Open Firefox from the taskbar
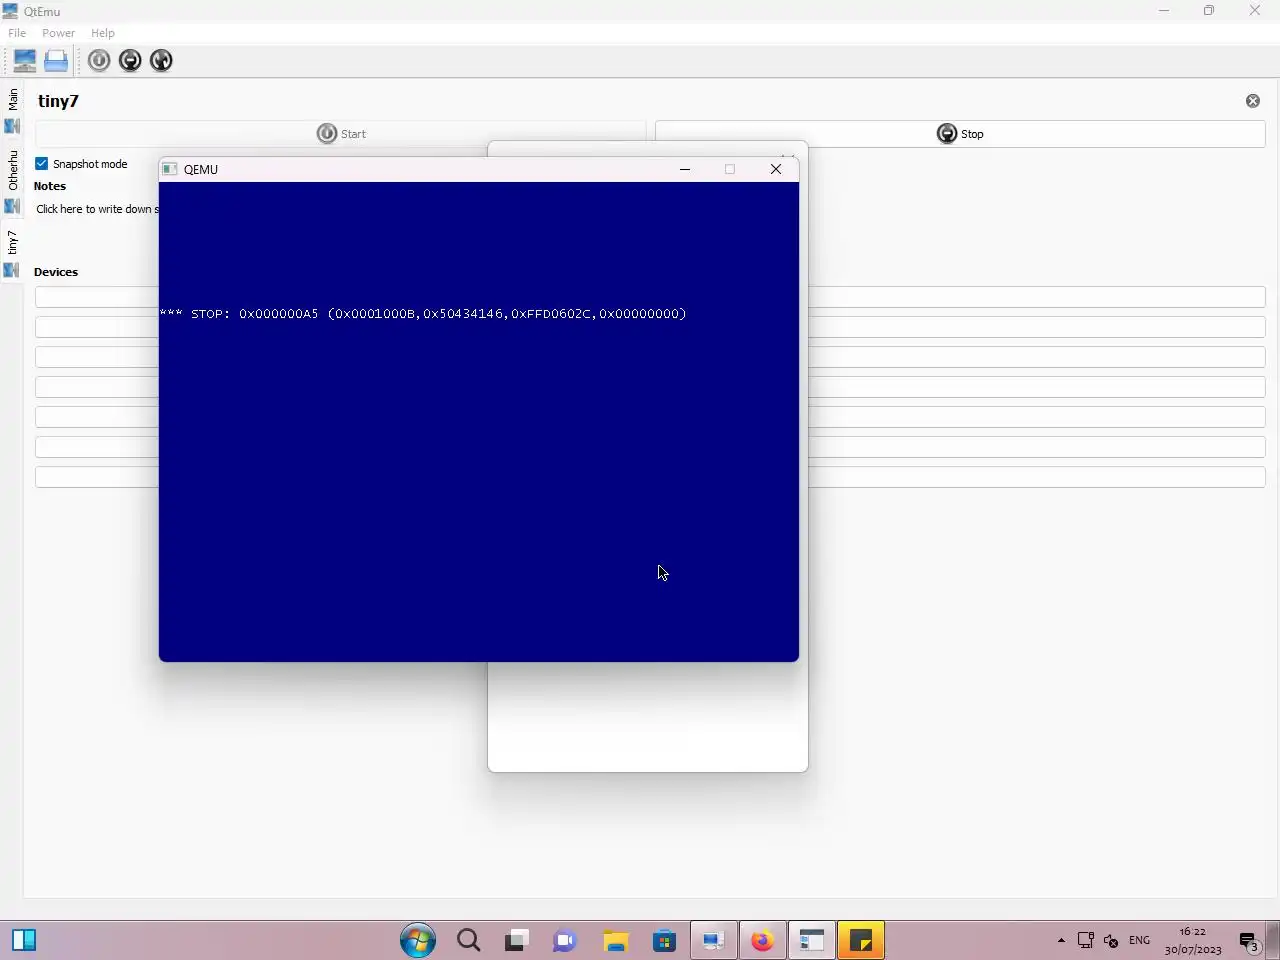1280x960 pixels. (x=762, y=940)
